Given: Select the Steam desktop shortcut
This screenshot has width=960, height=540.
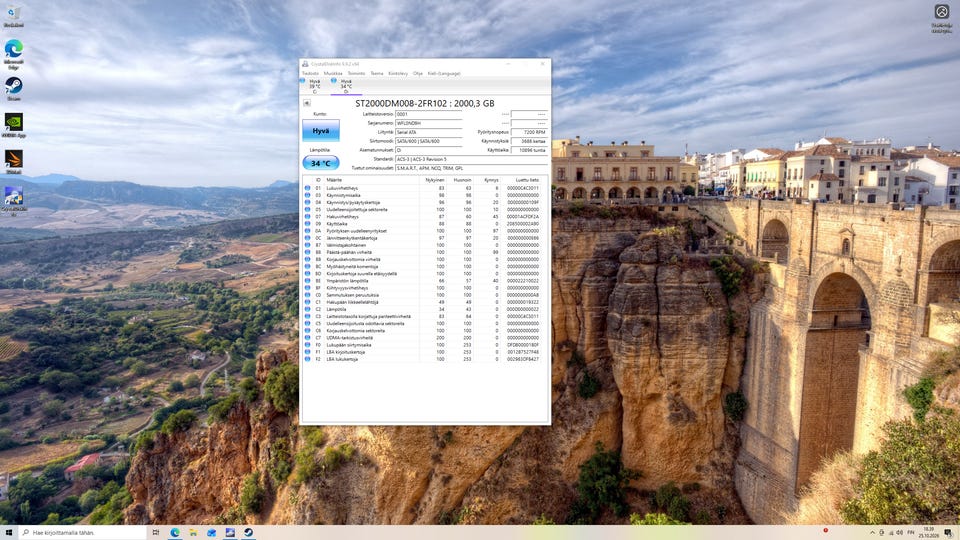Looking at the screenshot, I should 13,89.
